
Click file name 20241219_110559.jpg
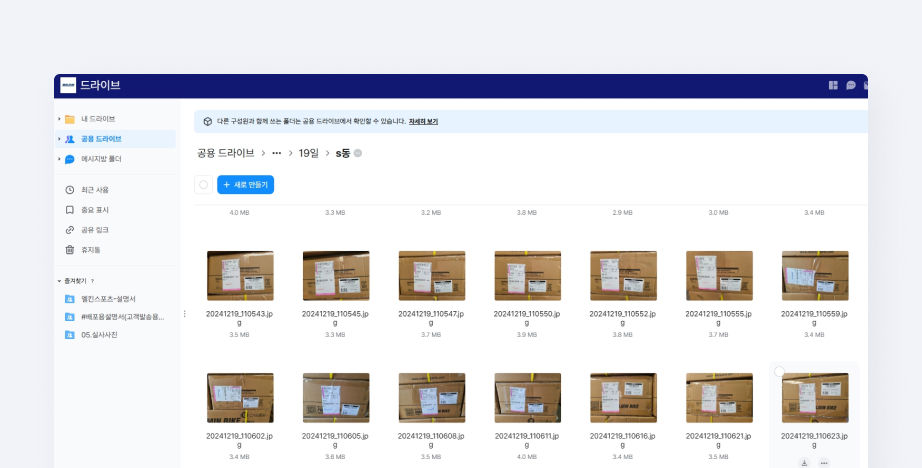pos(814,319)
